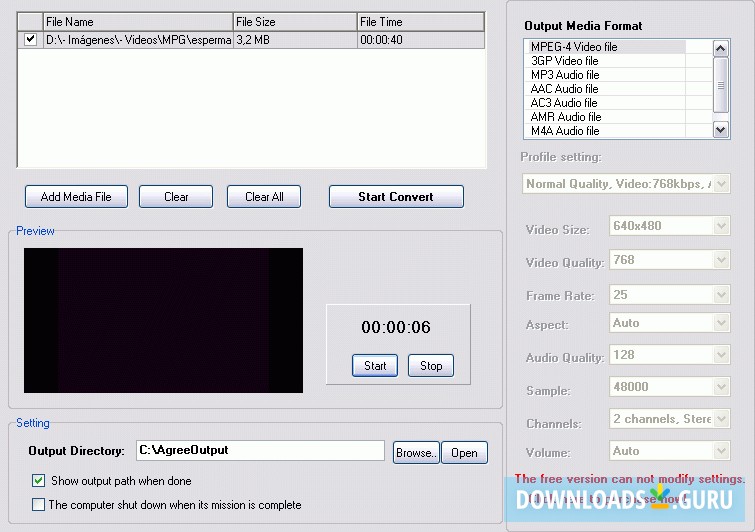The height and width of the screenshot is (532, 755).
Task: Click the File Size column header
Action: point(295,22)
